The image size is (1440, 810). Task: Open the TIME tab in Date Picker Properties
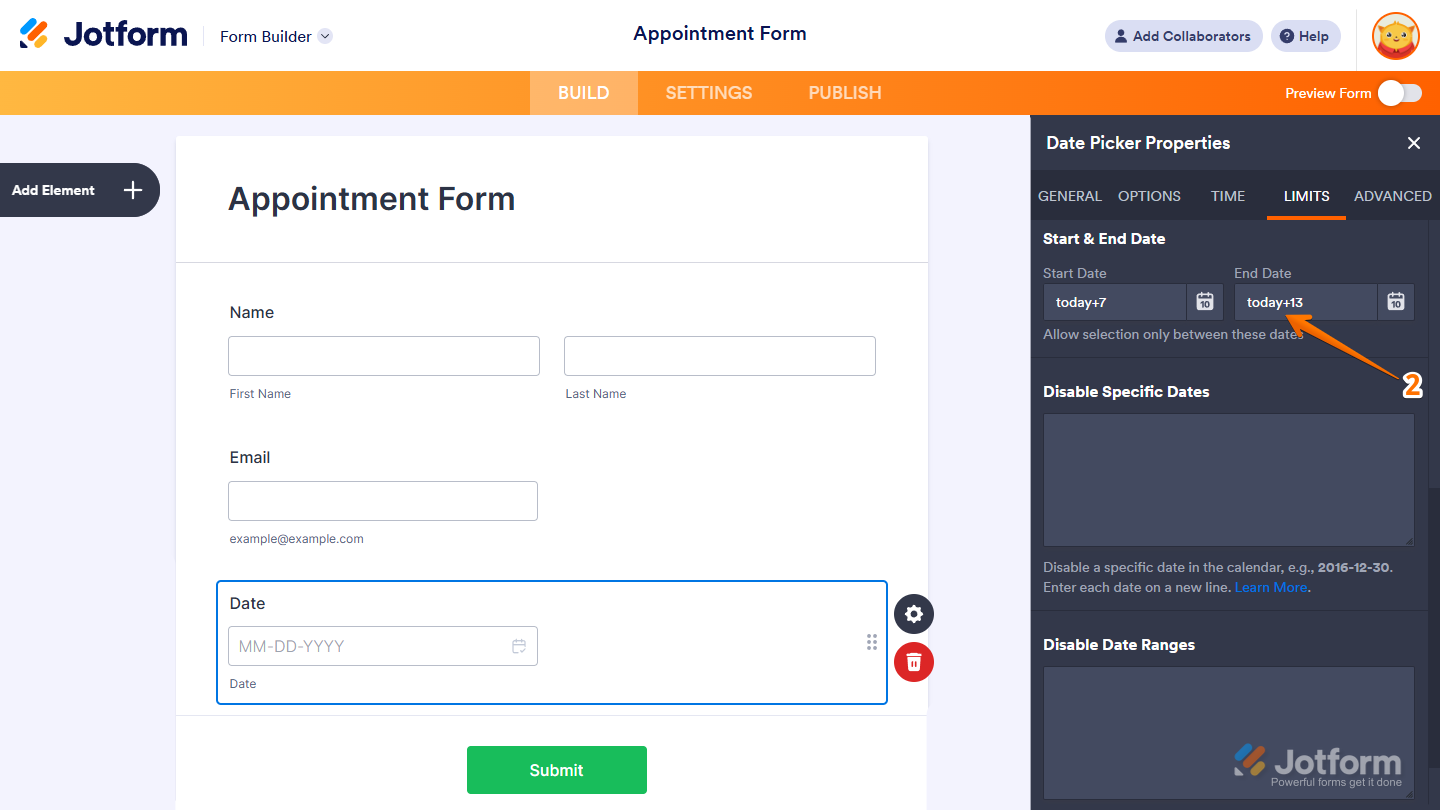click(1227, 196)
